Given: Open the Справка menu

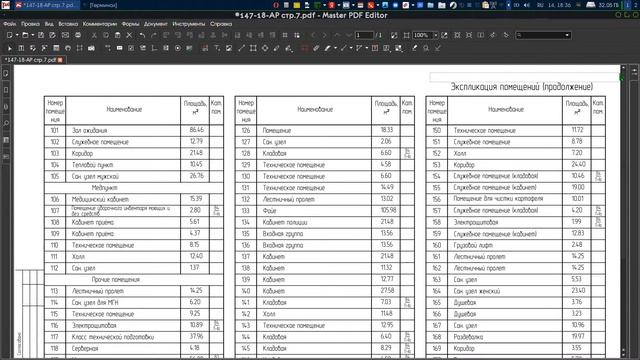Looking at the screenshot, I should [221, 24].
